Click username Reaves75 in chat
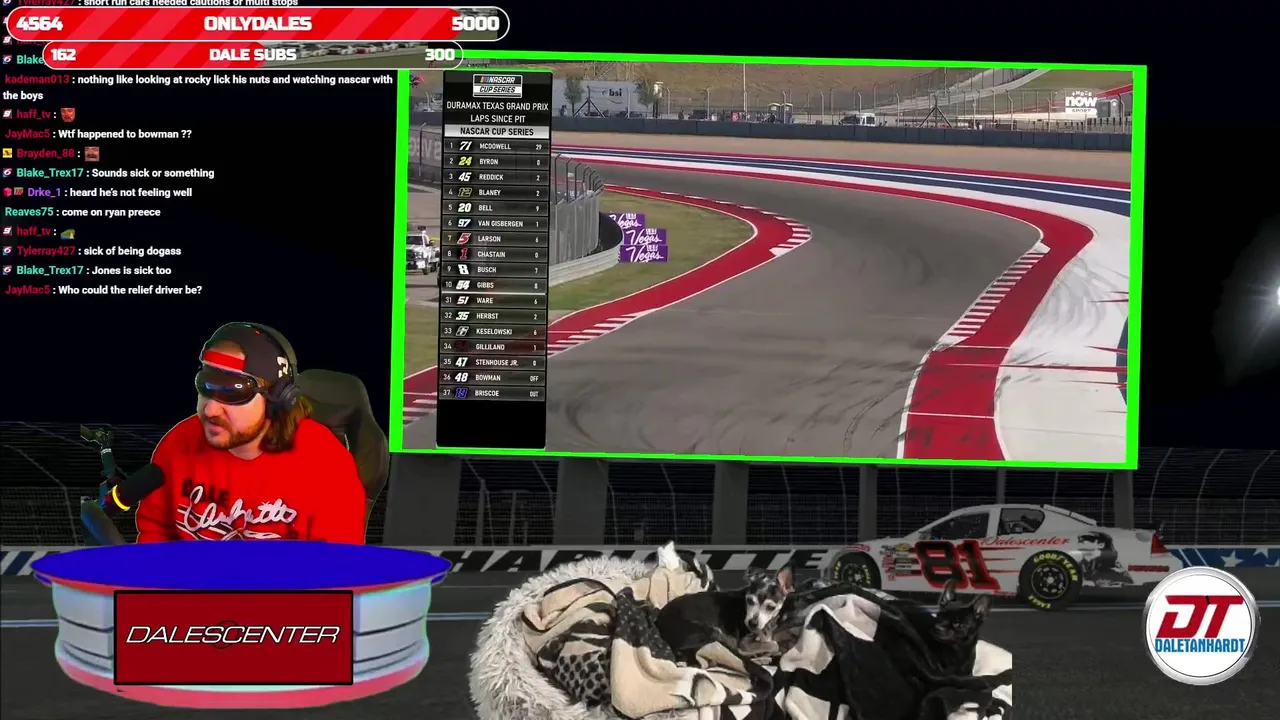Viewport: 1280px width, 720px height. pos(28,212)
